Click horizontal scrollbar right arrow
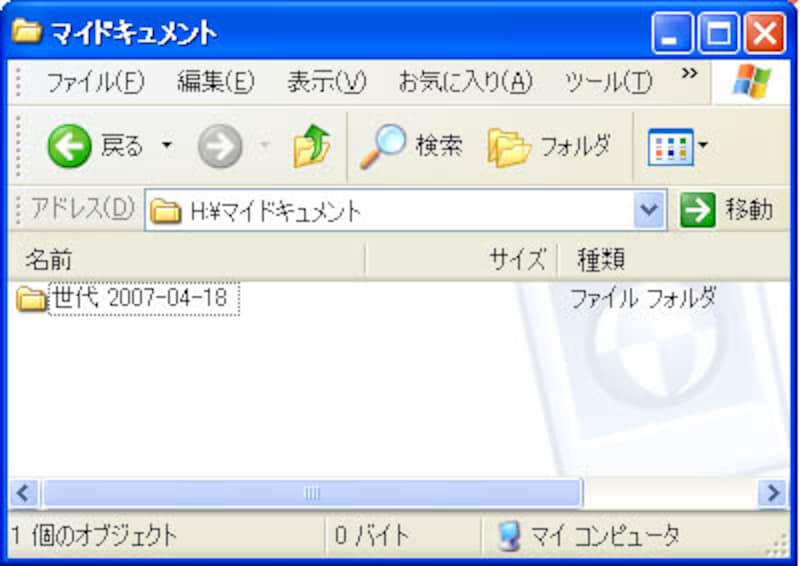This screenshot has height=566, width=800. [x=772, y=494]
